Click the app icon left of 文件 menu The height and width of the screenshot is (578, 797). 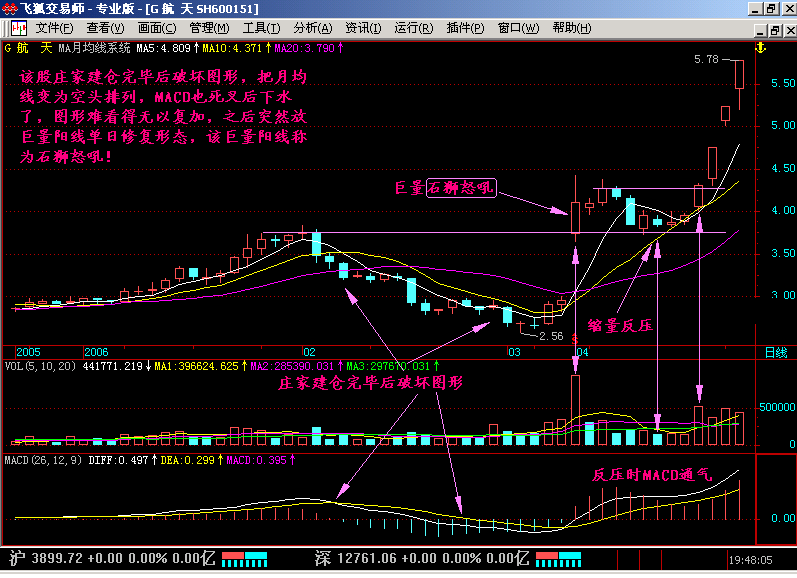18,28
